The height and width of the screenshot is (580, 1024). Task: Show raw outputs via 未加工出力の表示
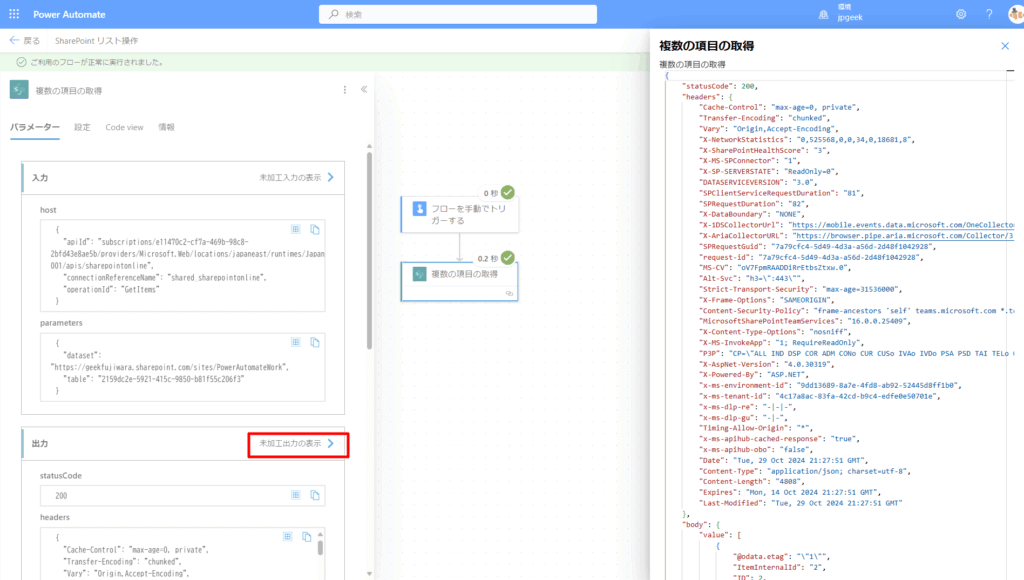tap(297, 443)
